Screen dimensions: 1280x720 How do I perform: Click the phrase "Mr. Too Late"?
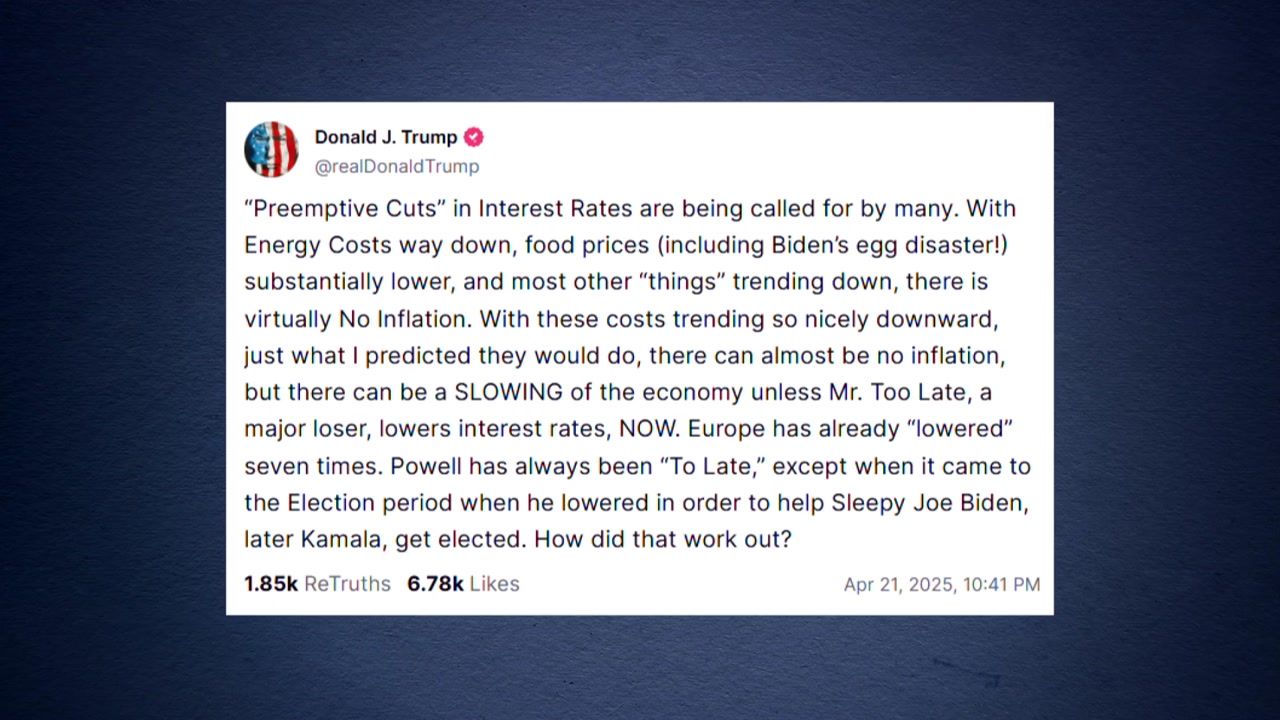895,392
